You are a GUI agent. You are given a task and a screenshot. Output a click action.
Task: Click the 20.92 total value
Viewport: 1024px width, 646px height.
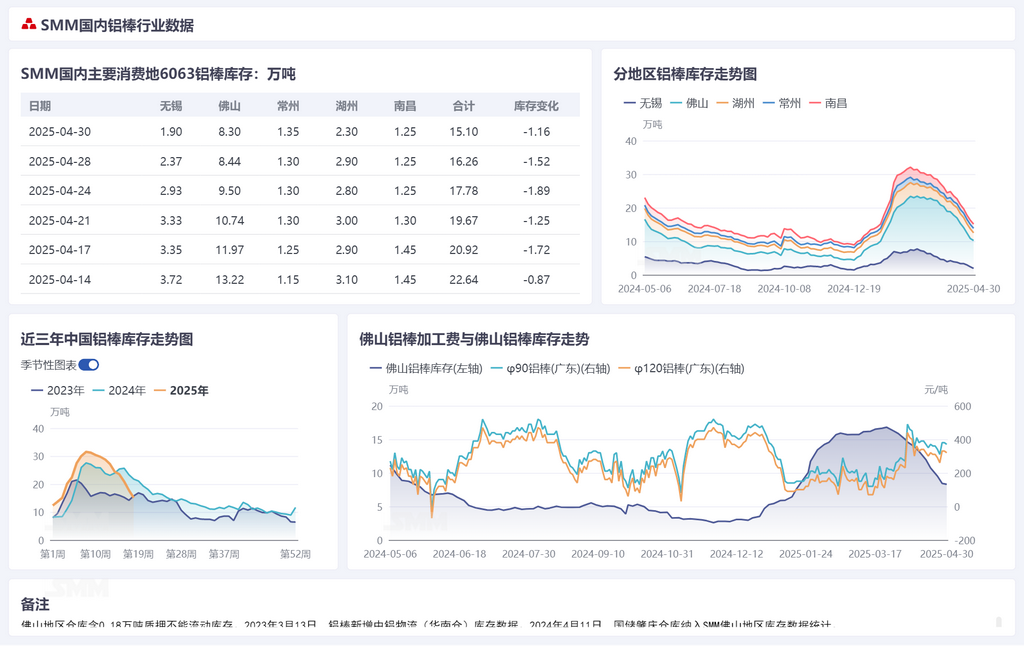(464, 250)
